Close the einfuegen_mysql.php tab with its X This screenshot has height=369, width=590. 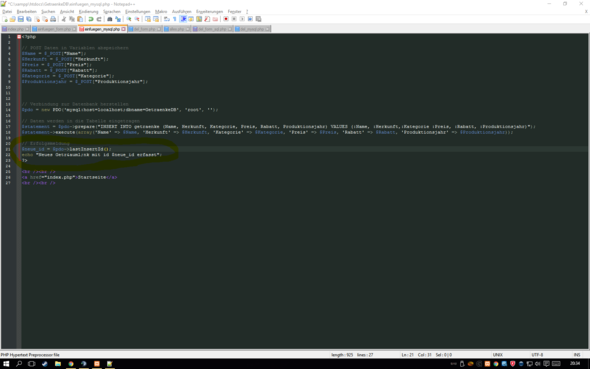click(123, 29)
